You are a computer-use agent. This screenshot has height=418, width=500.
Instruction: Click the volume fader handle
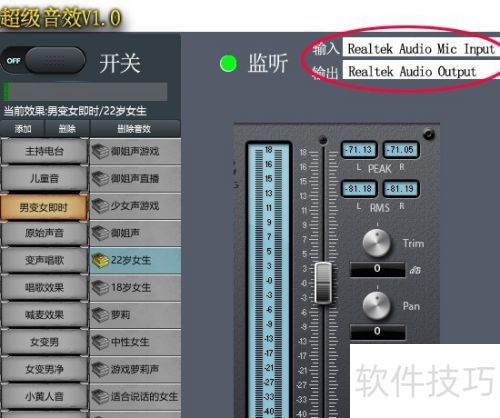[323, 283]
